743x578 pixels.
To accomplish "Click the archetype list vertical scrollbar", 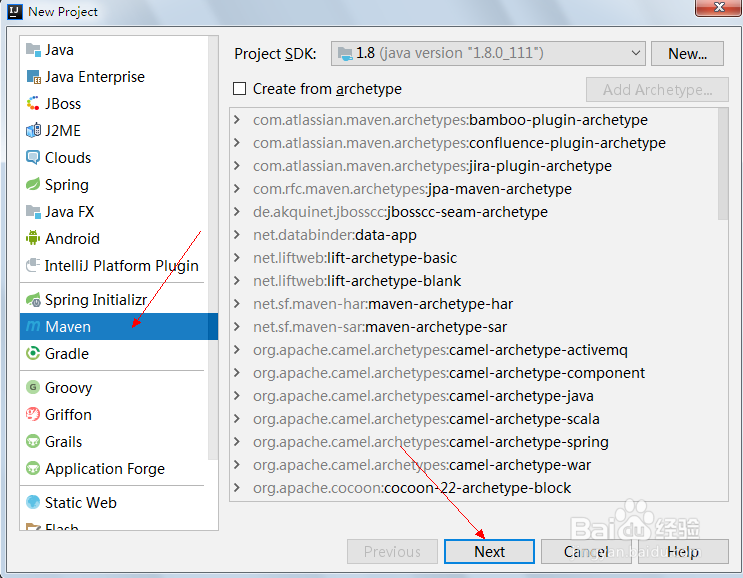I will pos(723,164).
